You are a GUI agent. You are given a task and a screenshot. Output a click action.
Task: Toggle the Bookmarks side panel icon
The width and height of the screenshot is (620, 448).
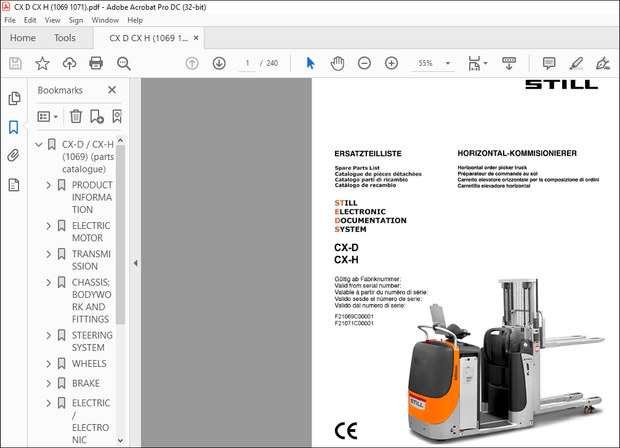coord(13,127)
